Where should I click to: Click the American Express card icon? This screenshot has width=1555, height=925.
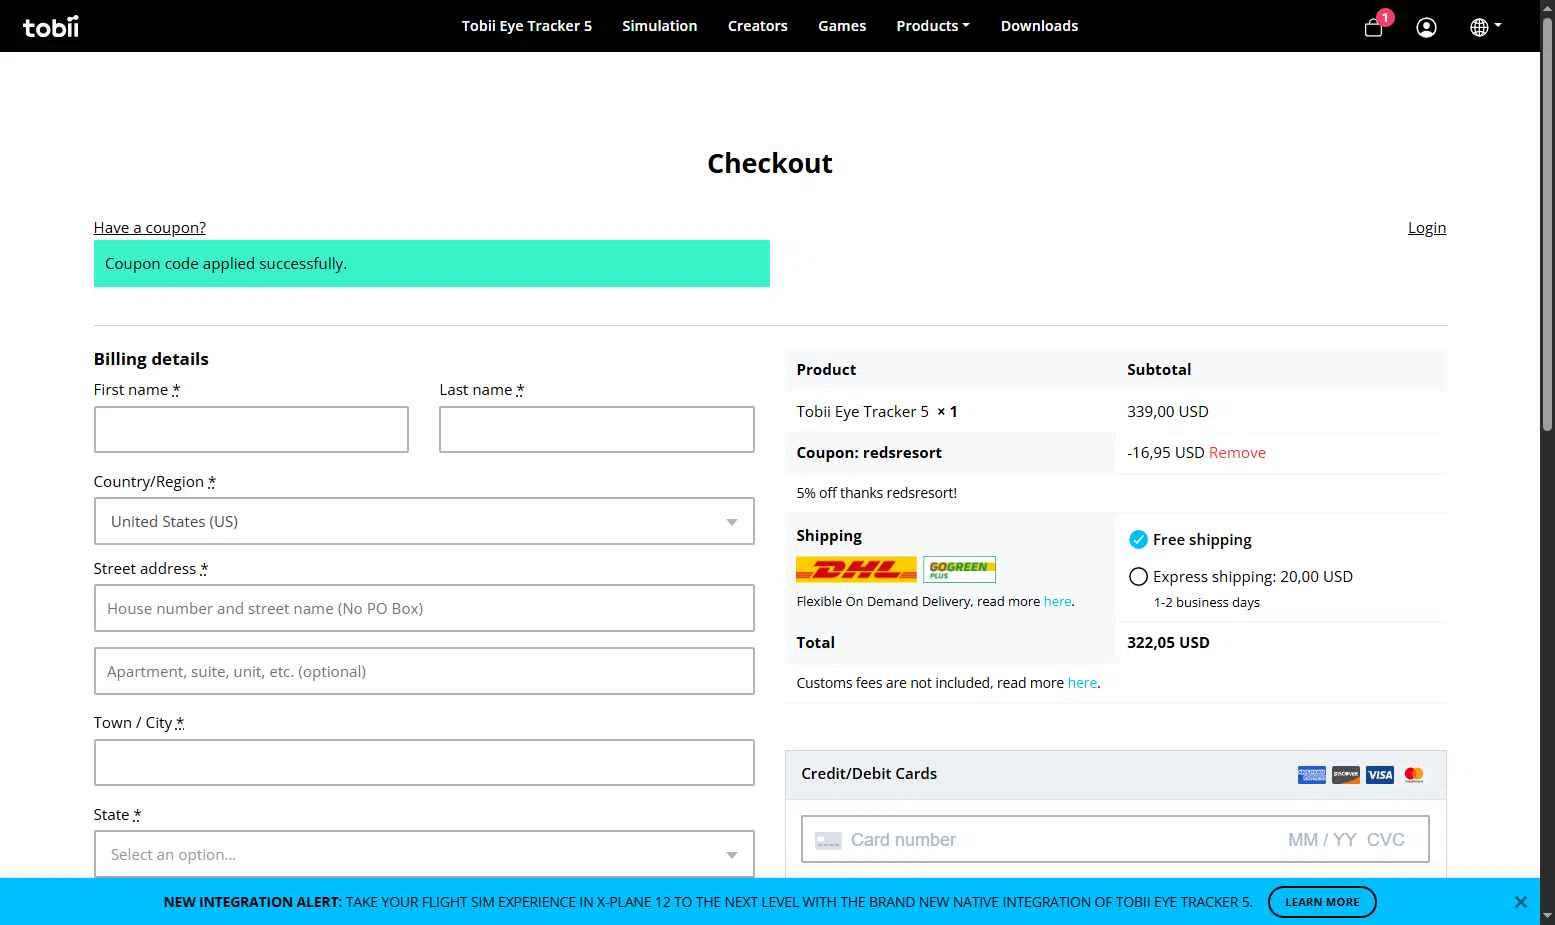[1312, 775]
